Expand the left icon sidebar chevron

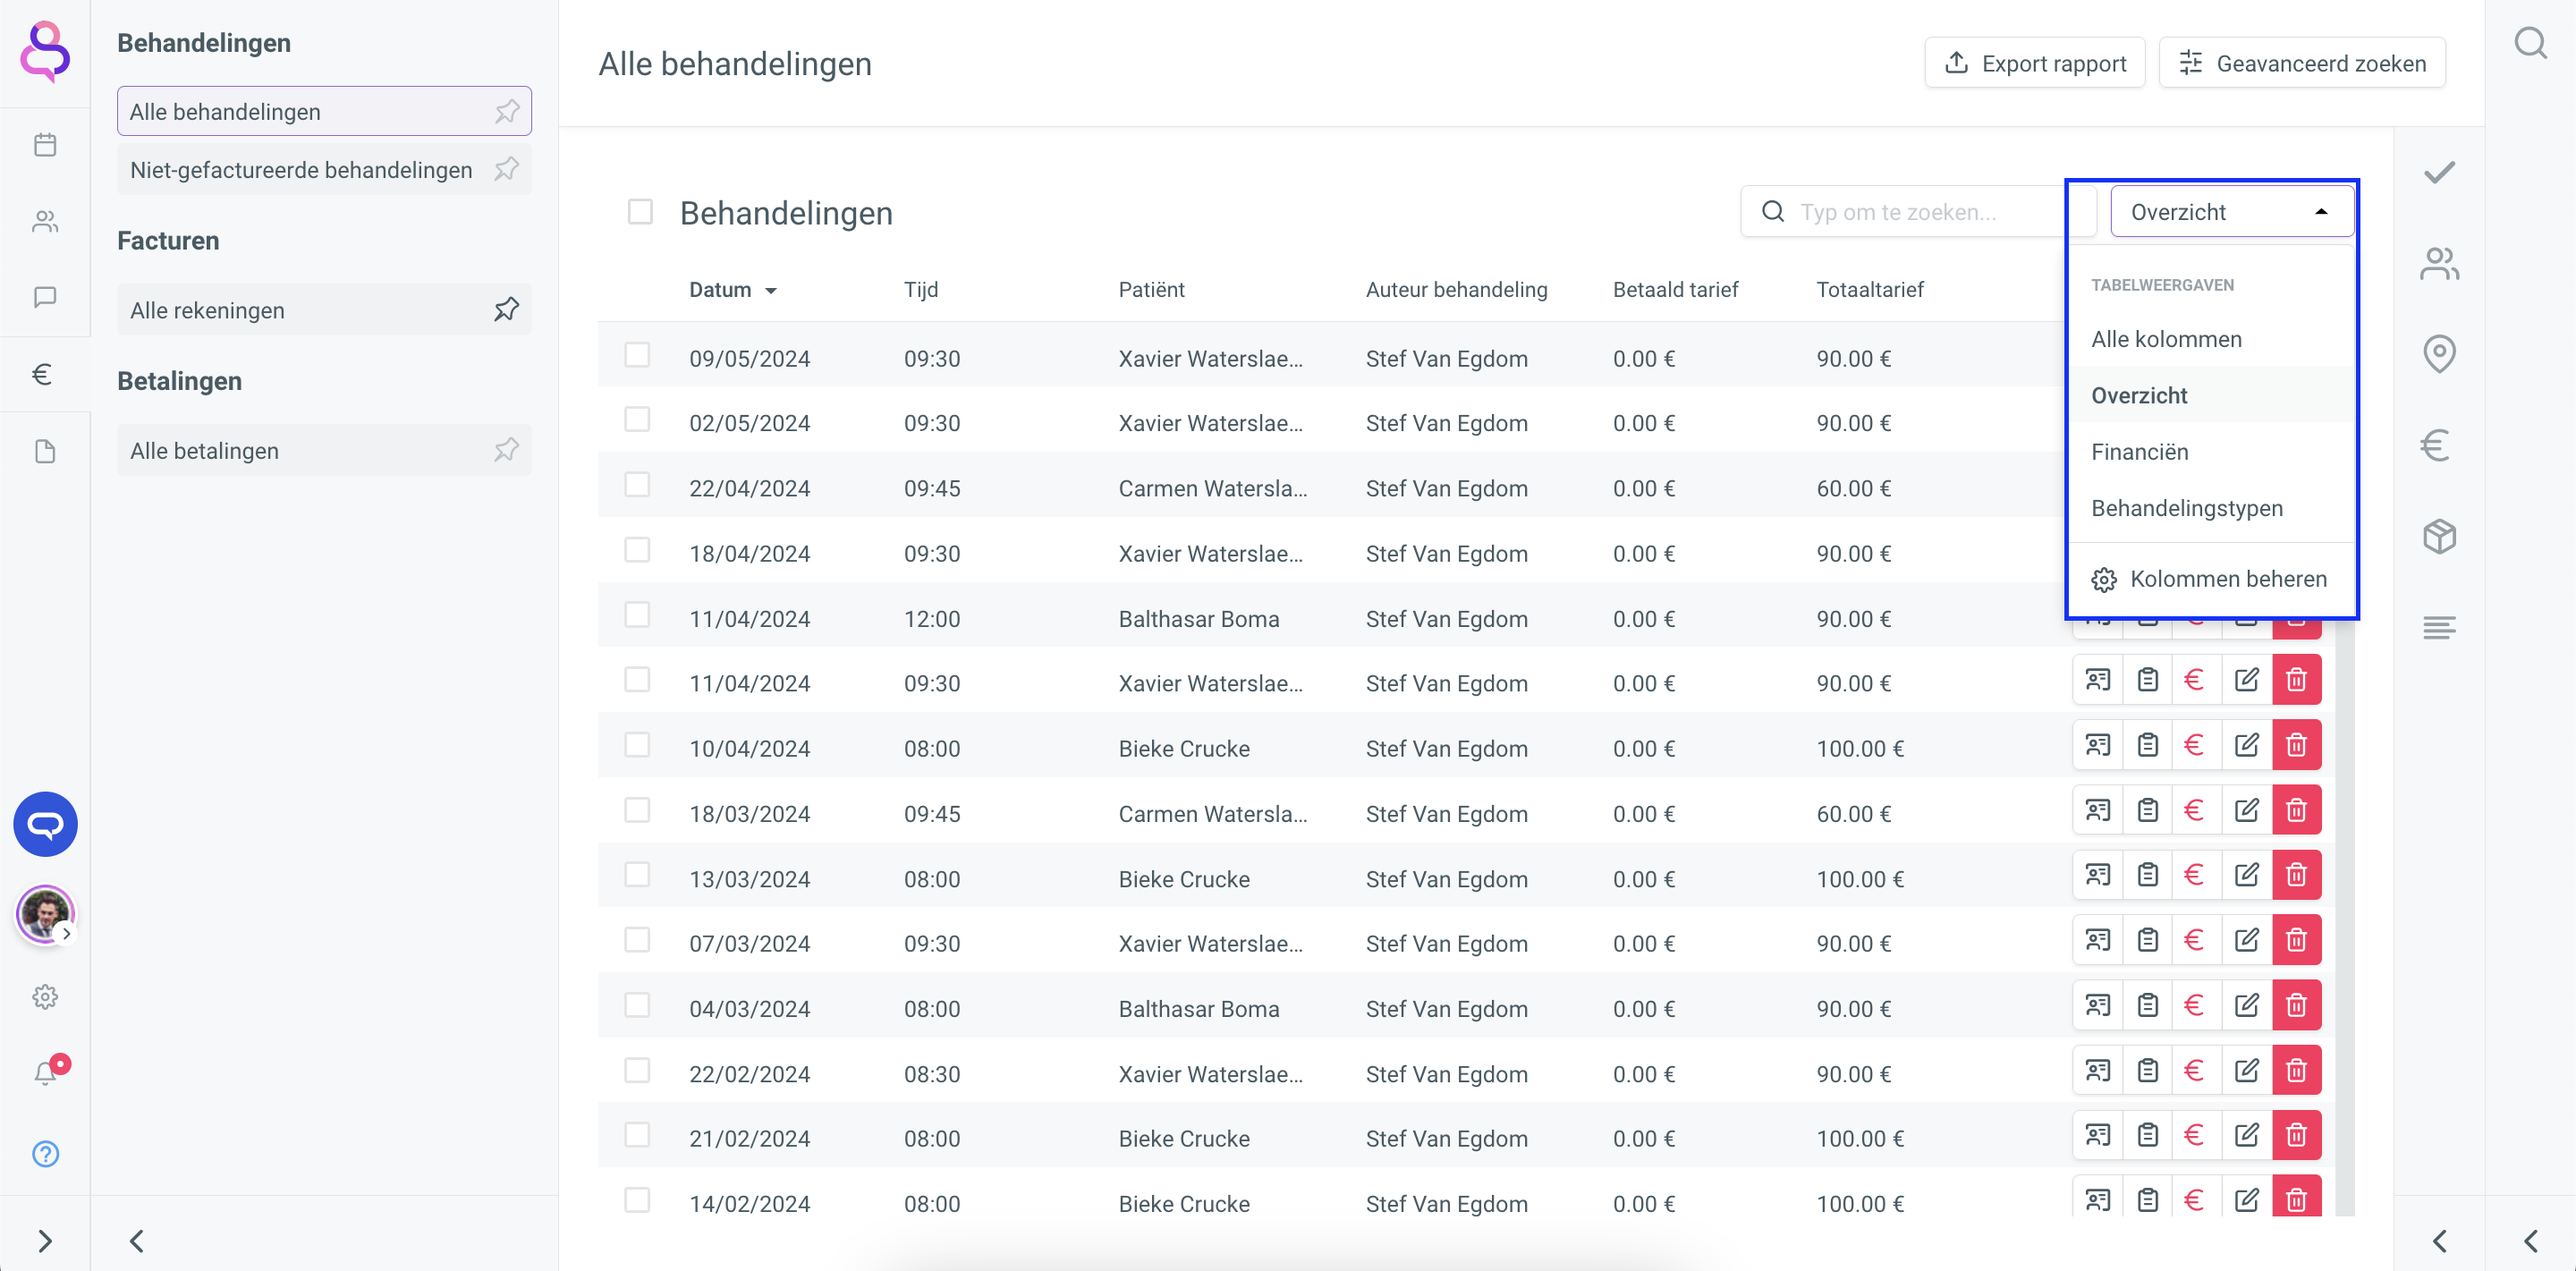pyautogui.click(x=45, y=1240)
